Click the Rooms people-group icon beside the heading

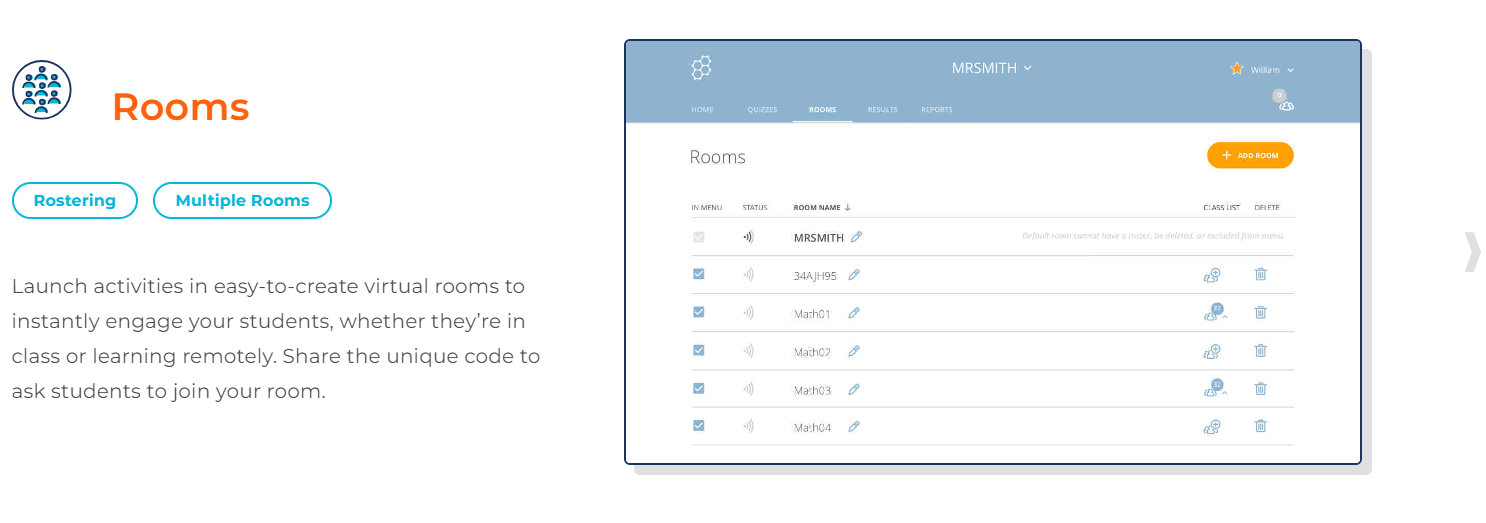(x=42, y=90)
